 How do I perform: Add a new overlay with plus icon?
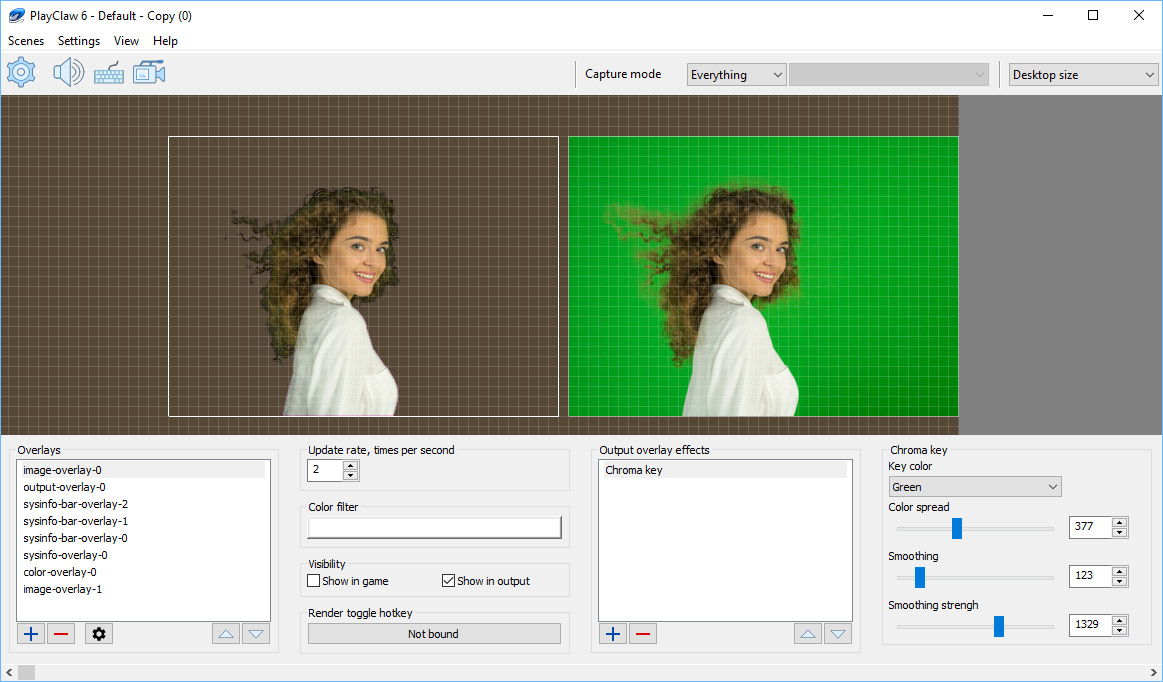pyautogui.click(x=30, y=633)
